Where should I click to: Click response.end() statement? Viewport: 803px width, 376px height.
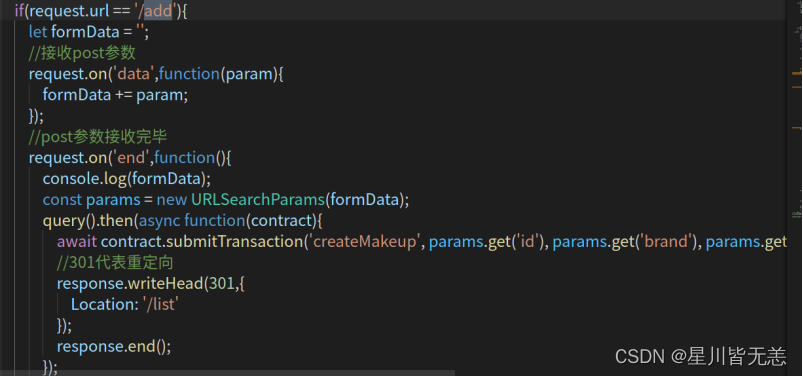click(x=114, y=347)
